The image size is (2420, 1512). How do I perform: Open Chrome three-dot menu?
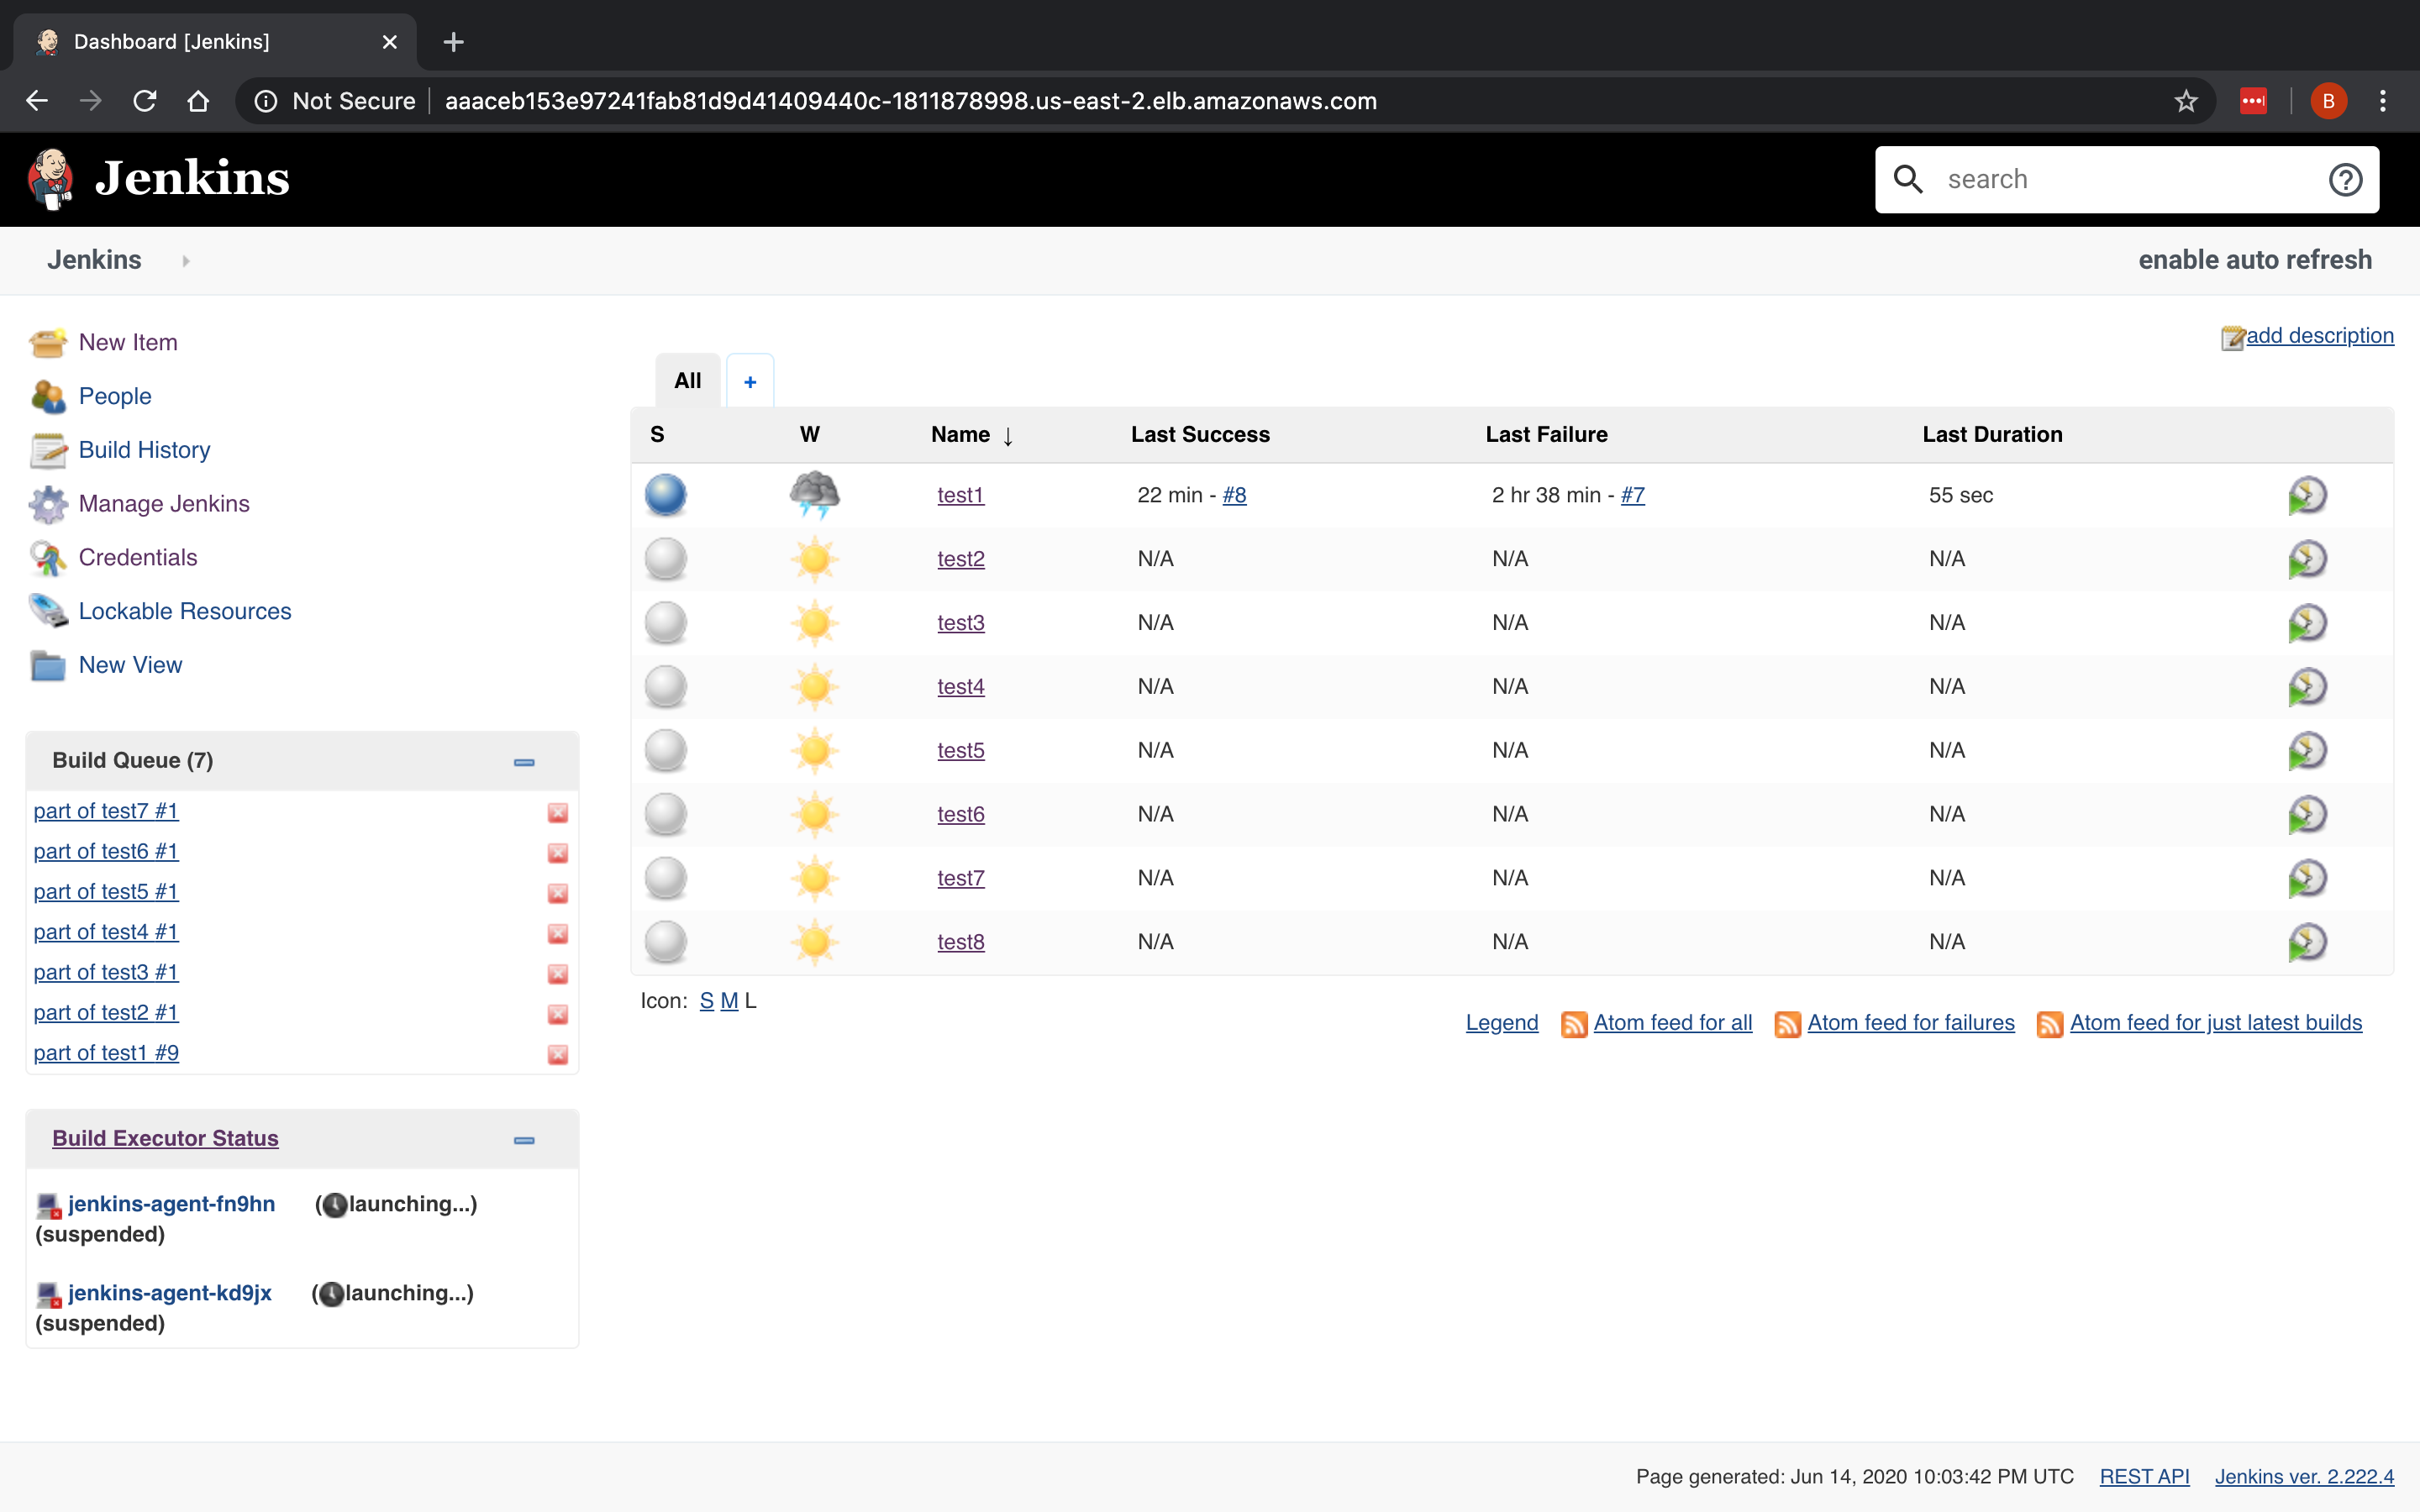click(2383, 101)
